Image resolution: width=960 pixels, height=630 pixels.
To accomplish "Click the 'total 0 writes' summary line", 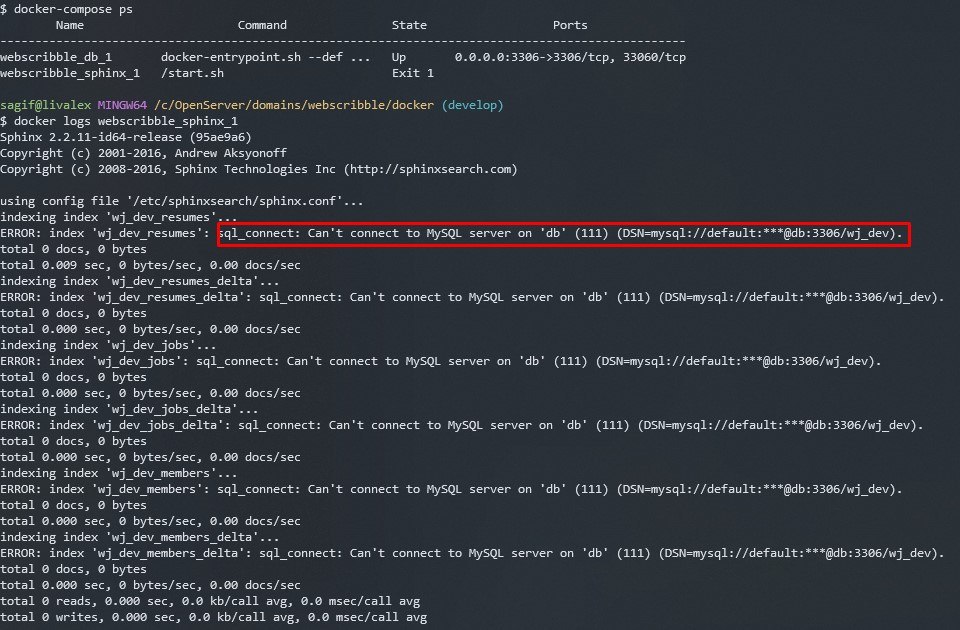I will coord(214,617).
